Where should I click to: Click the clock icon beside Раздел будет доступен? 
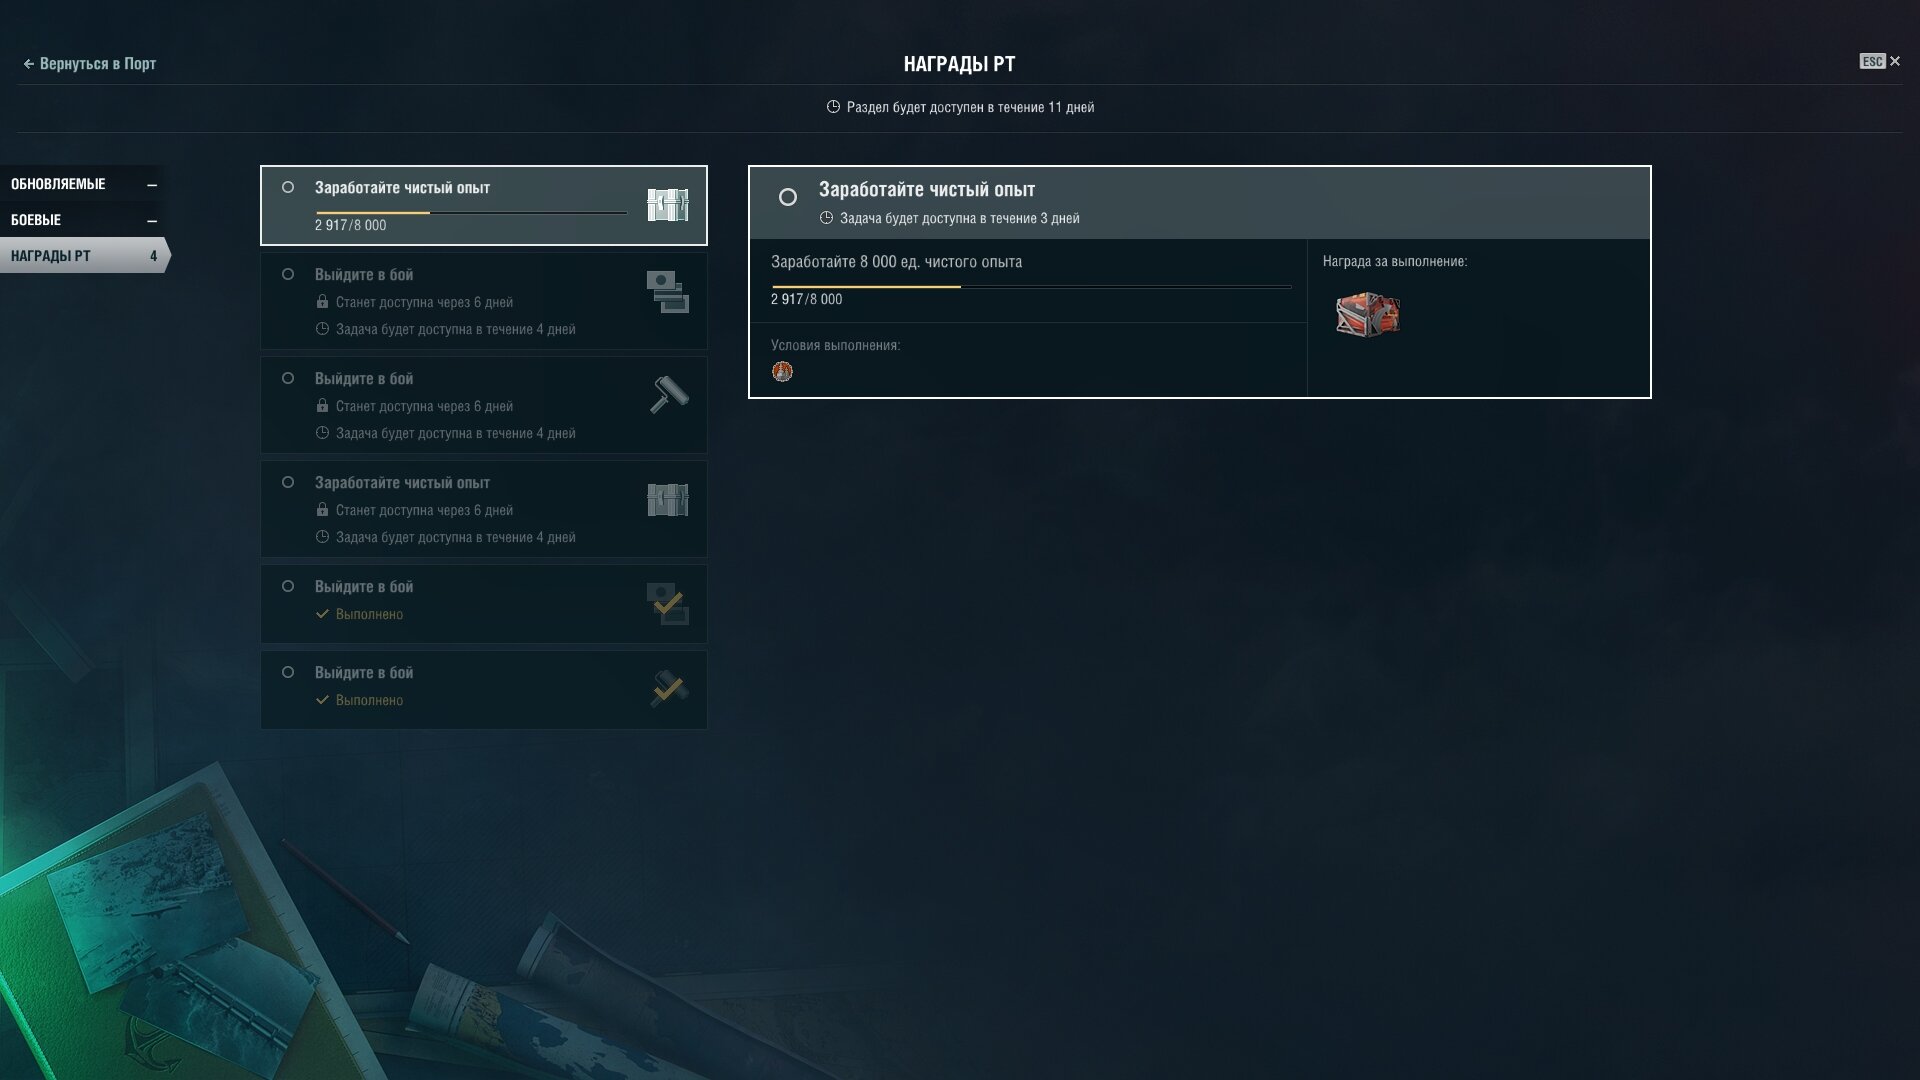833,107
